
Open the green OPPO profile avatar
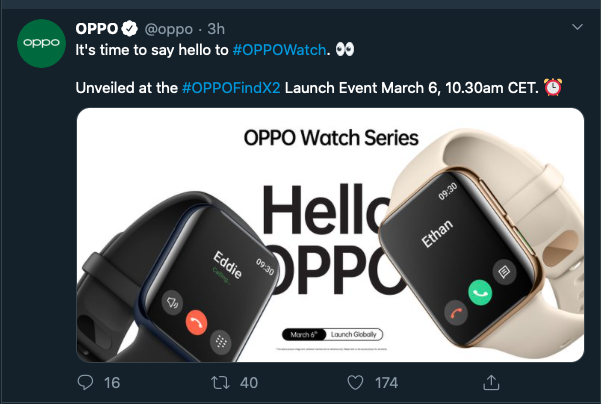pyautogui.click(x=41, y=43)
